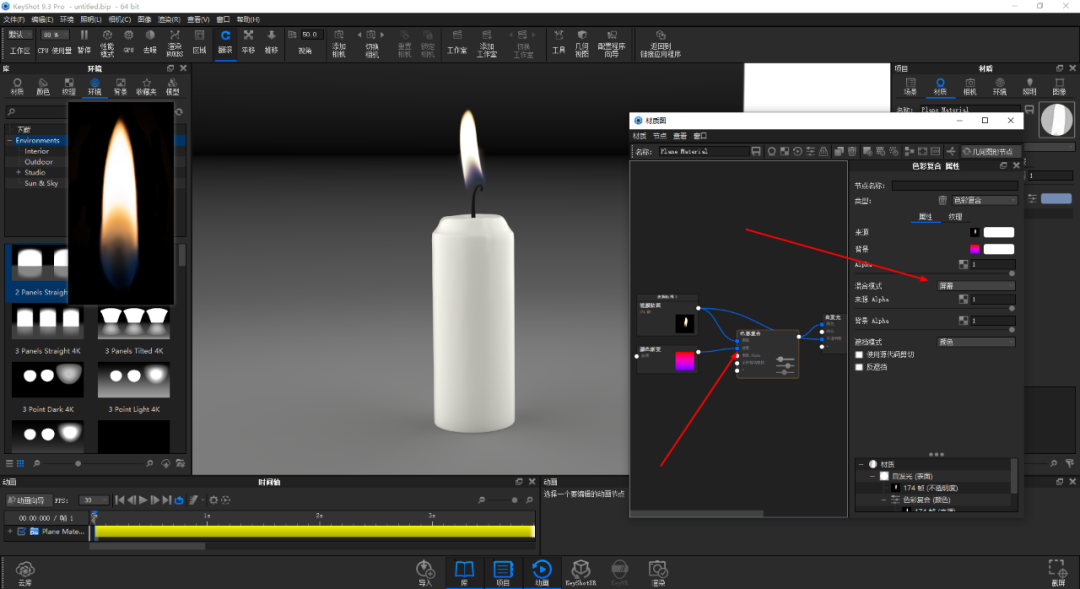The width and height of the screenshot is (1080, 589).
Task: Open the node type dropdown
Action: [x=984, y=200]
